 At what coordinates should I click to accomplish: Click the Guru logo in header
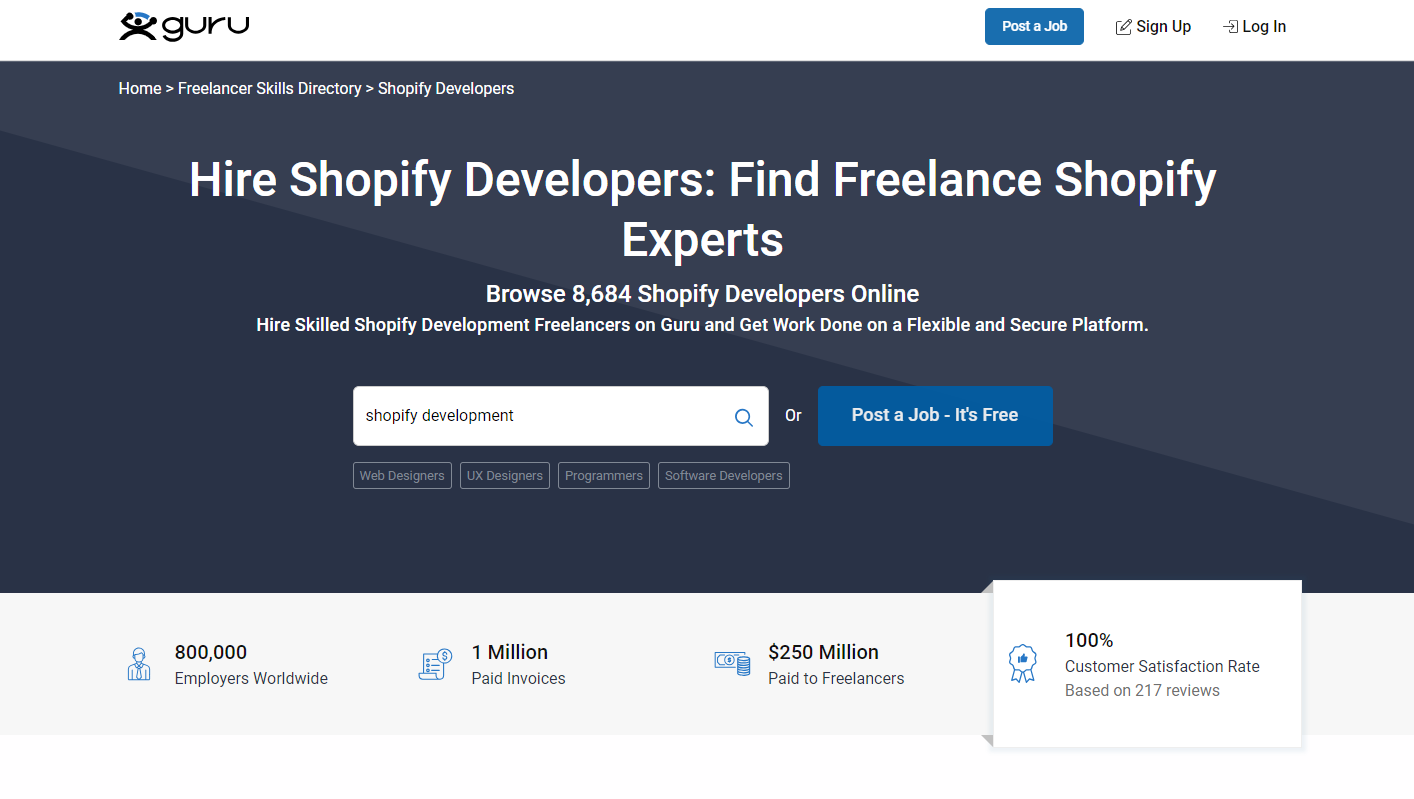coord(184,27)
